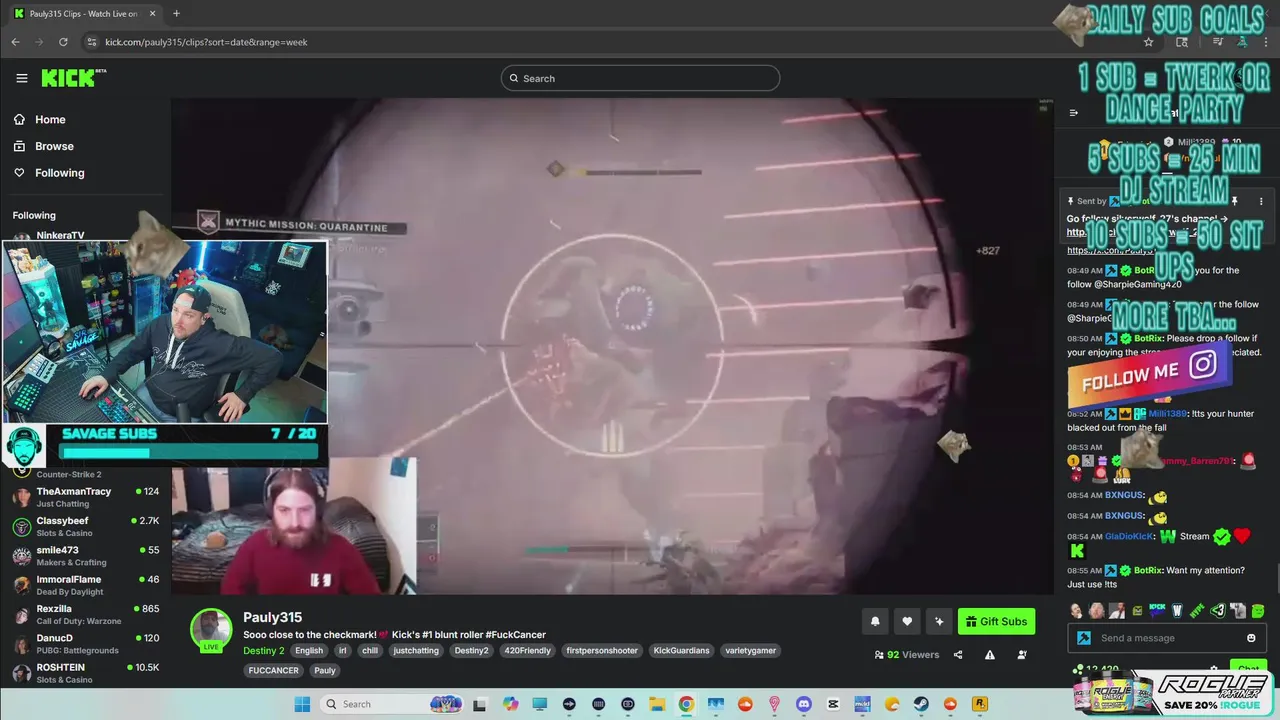Select the justchatting tag

[x=416, y=650]
